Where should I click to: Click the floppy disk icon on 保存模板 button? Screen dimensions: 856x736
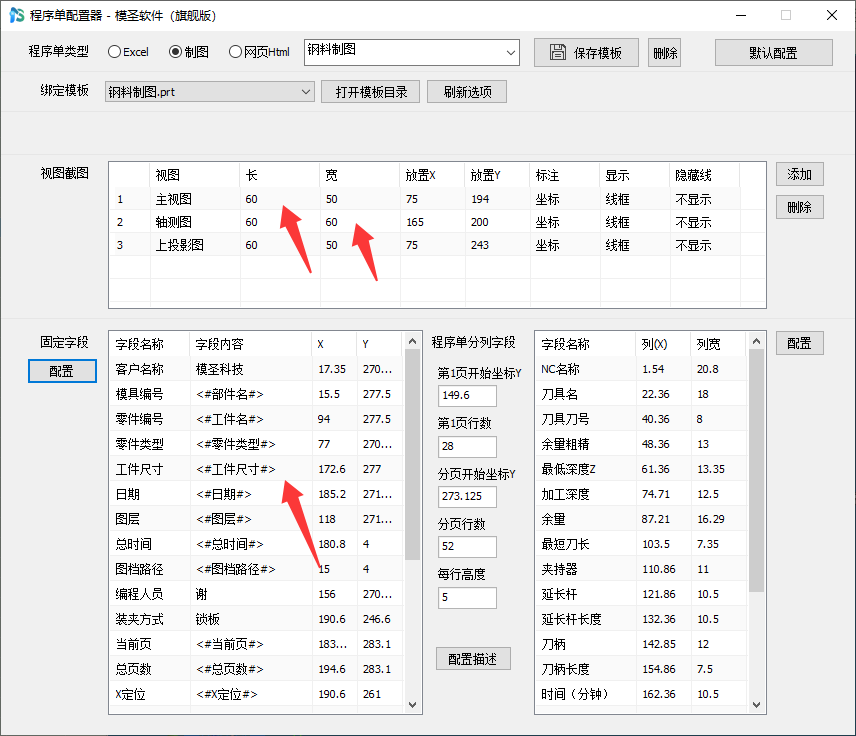coord(557,52)
